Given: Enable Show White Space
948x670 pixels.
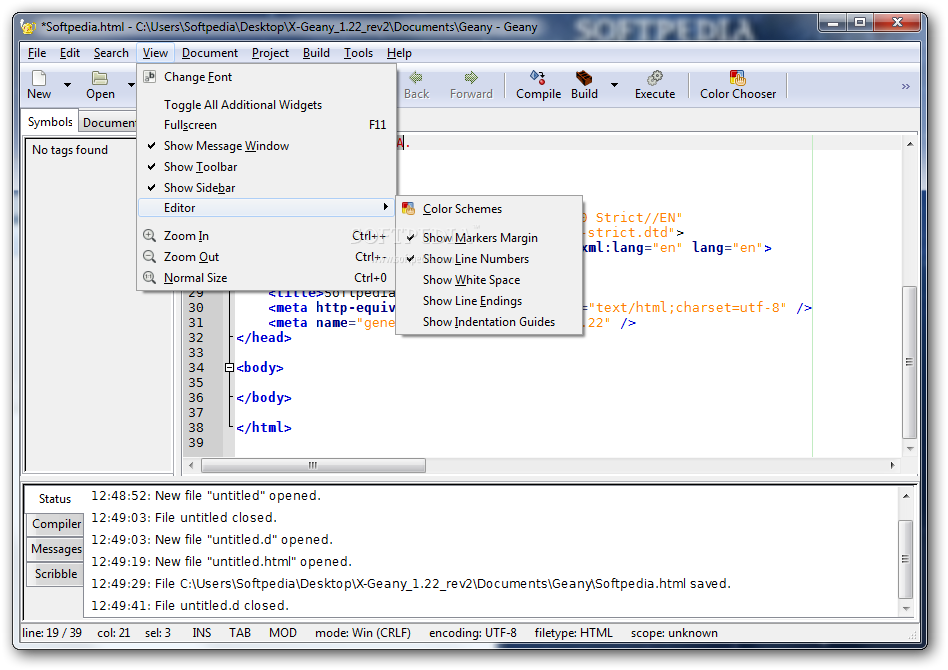Looking at the screenshot, I should [x=489, y=280].
